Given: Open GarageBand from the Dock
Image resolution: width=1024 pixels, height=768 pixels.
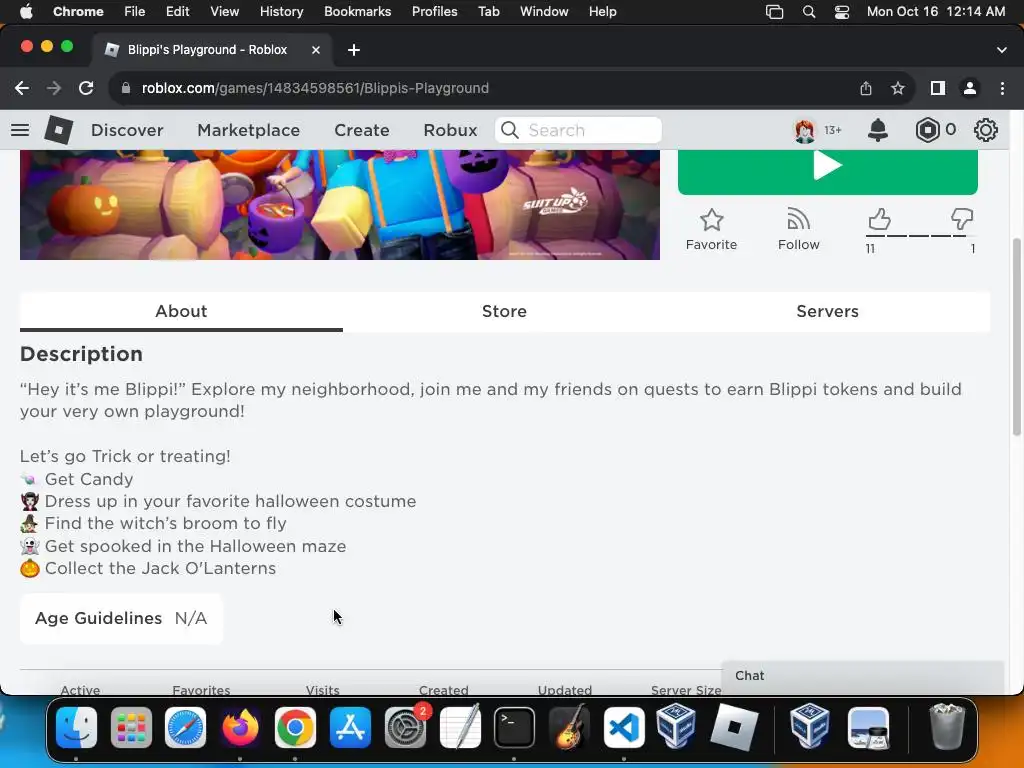Looking at the screenshot, I should (569, 728).
